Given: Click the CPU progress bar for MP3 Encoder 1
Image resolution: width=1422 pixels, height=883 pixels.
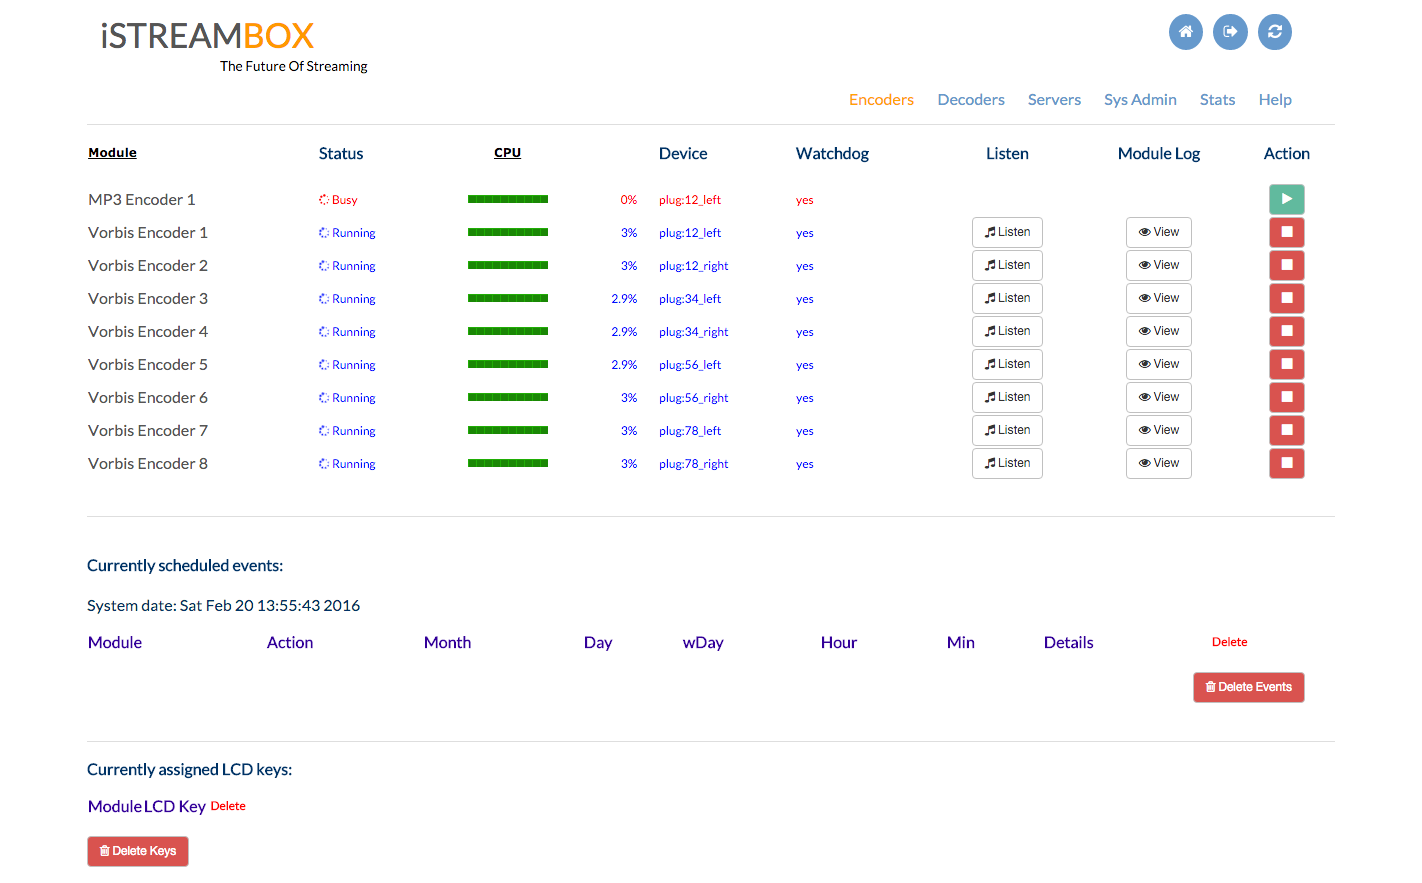Looking at the screenshot, I should [508, 199].
